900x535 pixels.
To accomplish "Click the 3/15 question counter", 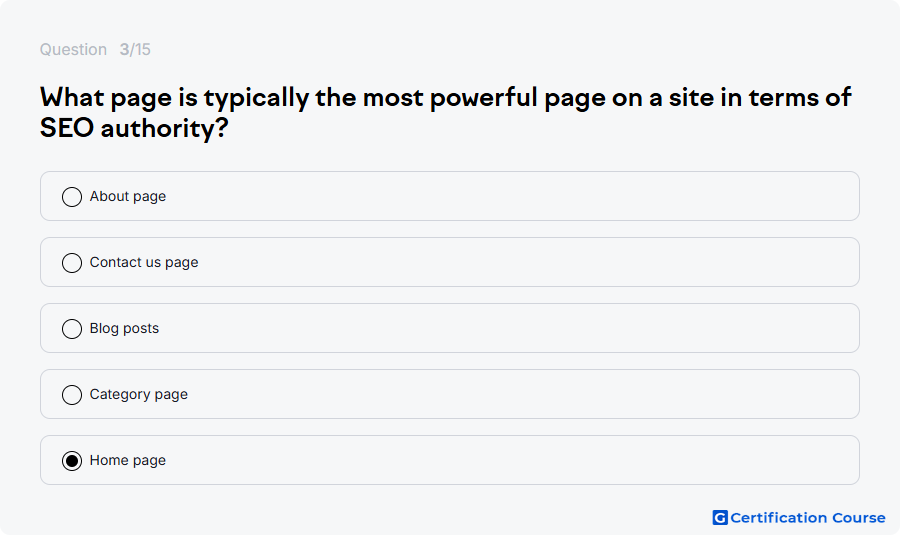I will click(x=135, y=49).
